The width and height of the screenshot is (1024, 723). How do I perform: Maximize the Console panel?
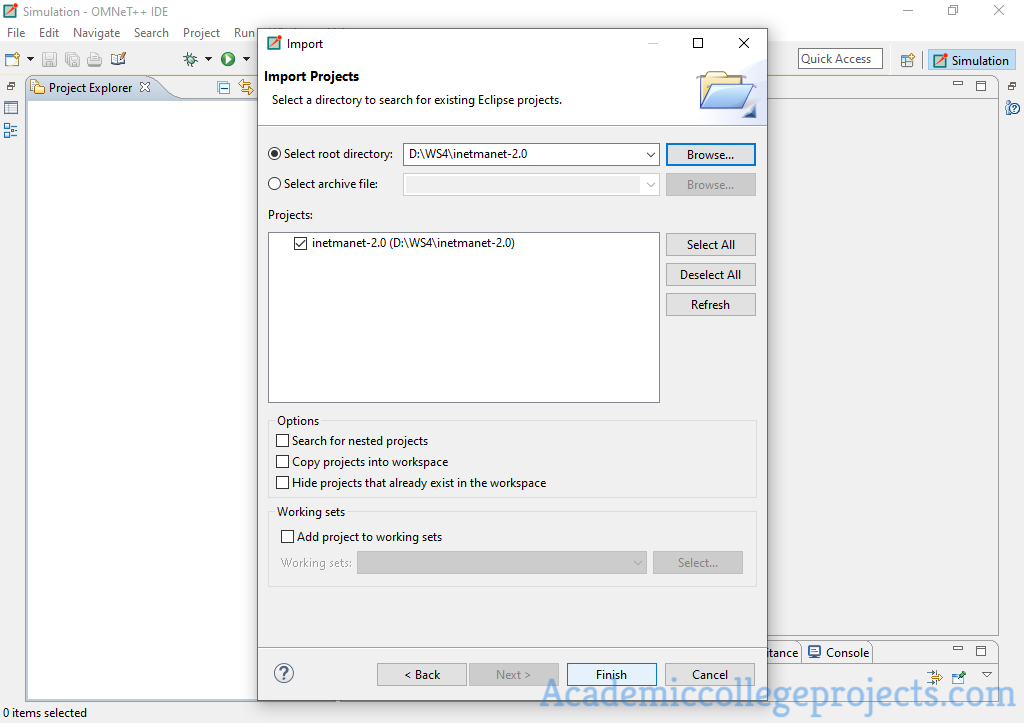tap(981, 651)
